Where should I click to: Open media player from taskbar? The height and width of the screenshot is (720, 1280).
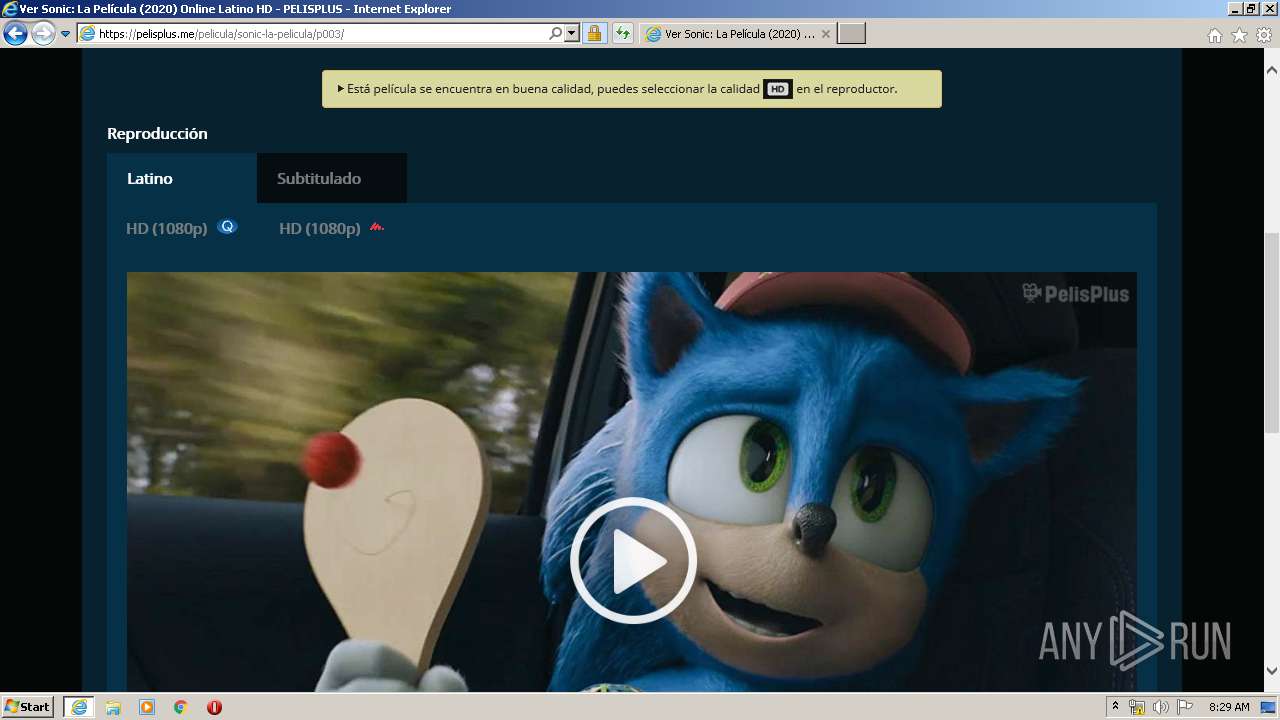(x=147, y=707)
